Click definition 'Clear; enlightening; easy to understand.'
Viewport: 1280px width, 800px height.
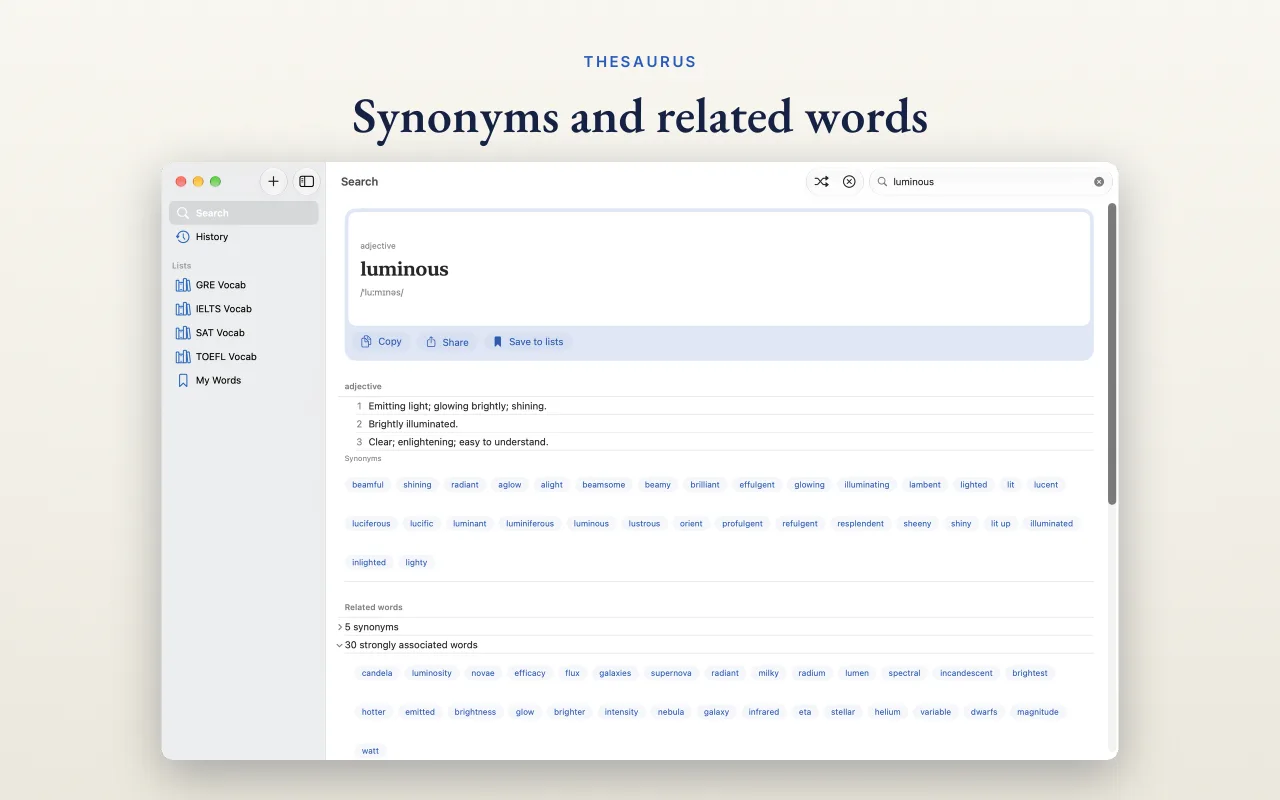458,442
